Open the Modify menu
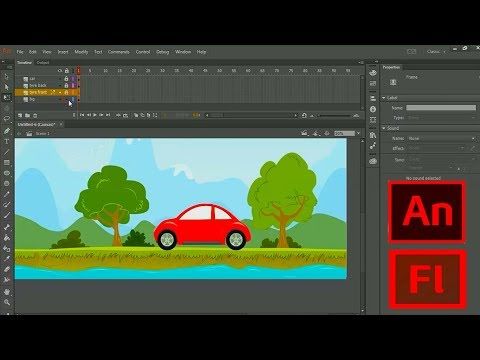The width and height of the screenshot is (480, 360). click(81, 52)
